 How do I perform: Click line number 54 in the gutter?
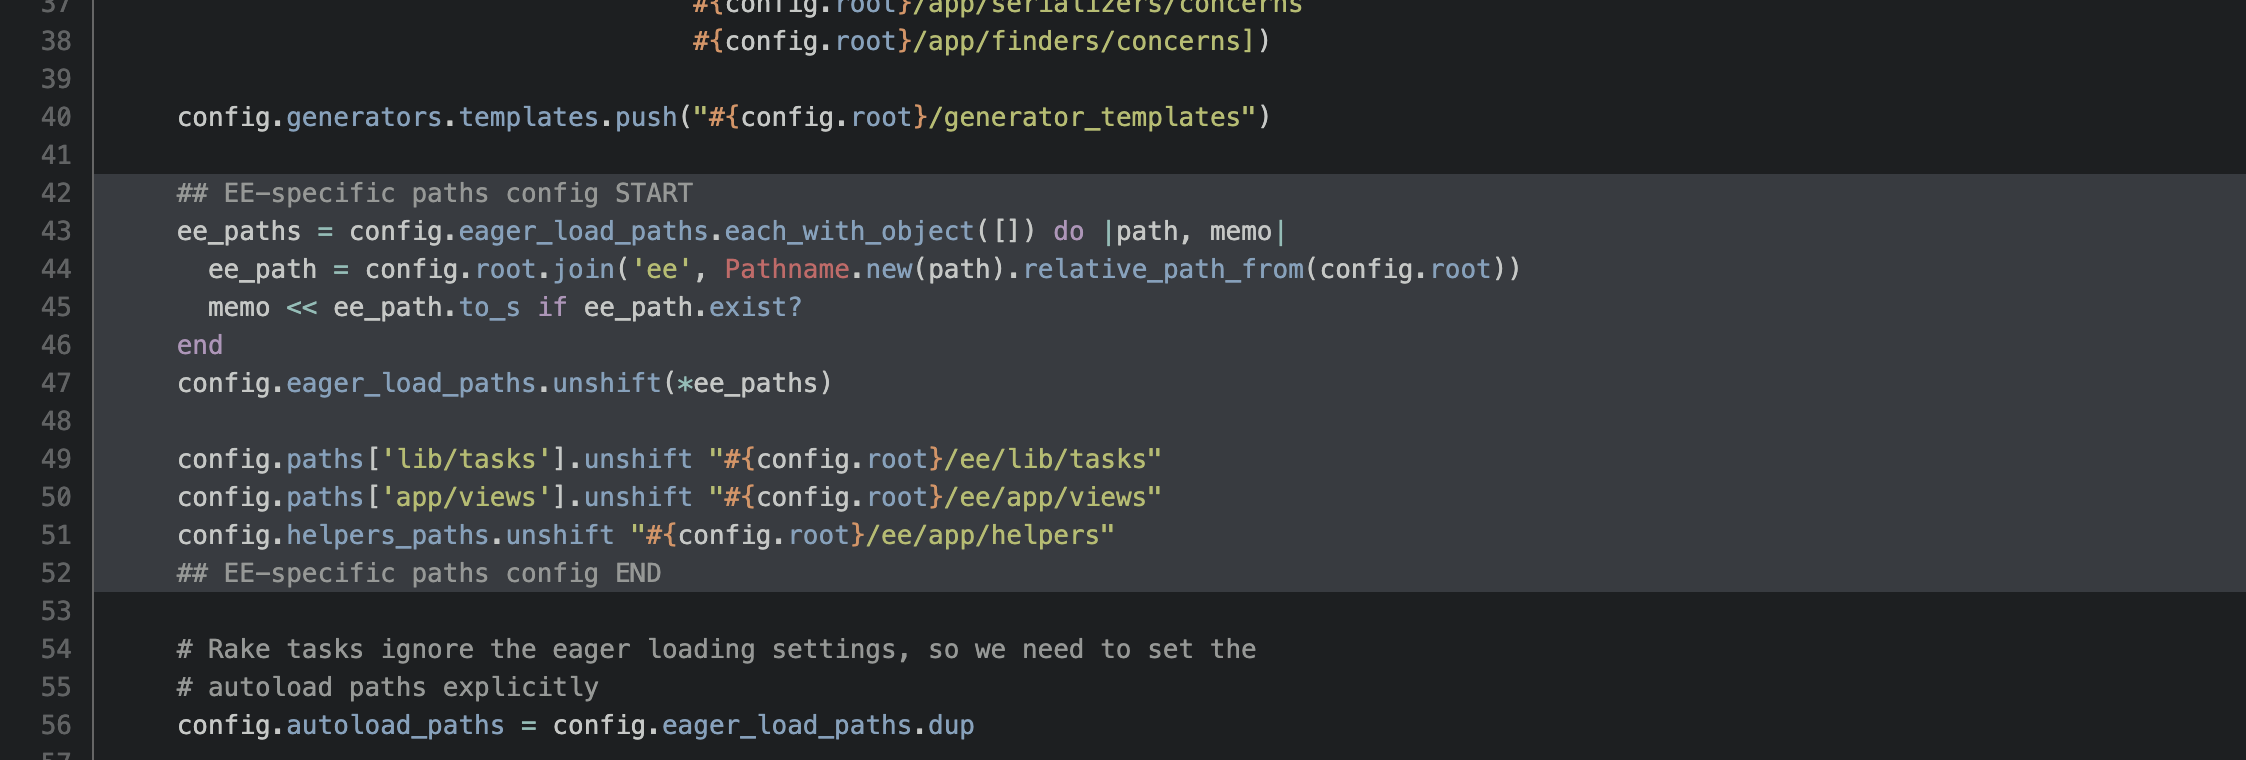(56, 649)
